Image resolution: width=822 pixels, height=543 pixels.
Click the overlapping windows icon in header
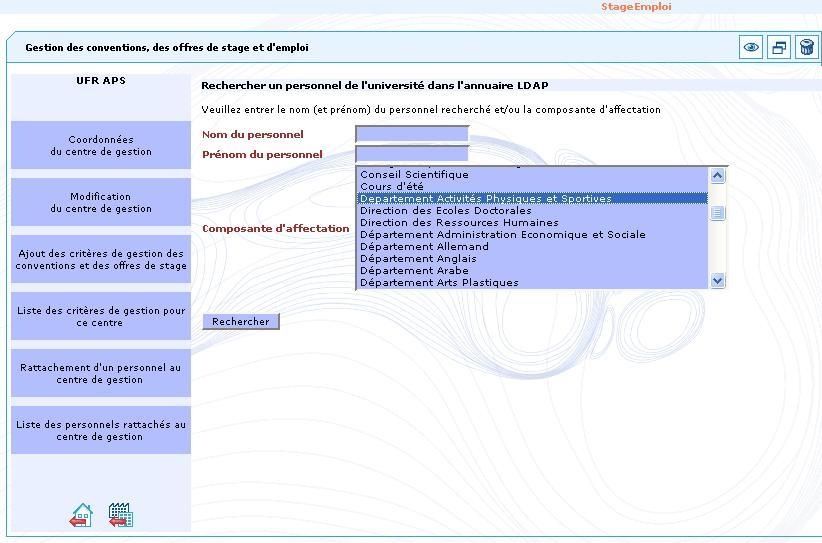(778, 47)
